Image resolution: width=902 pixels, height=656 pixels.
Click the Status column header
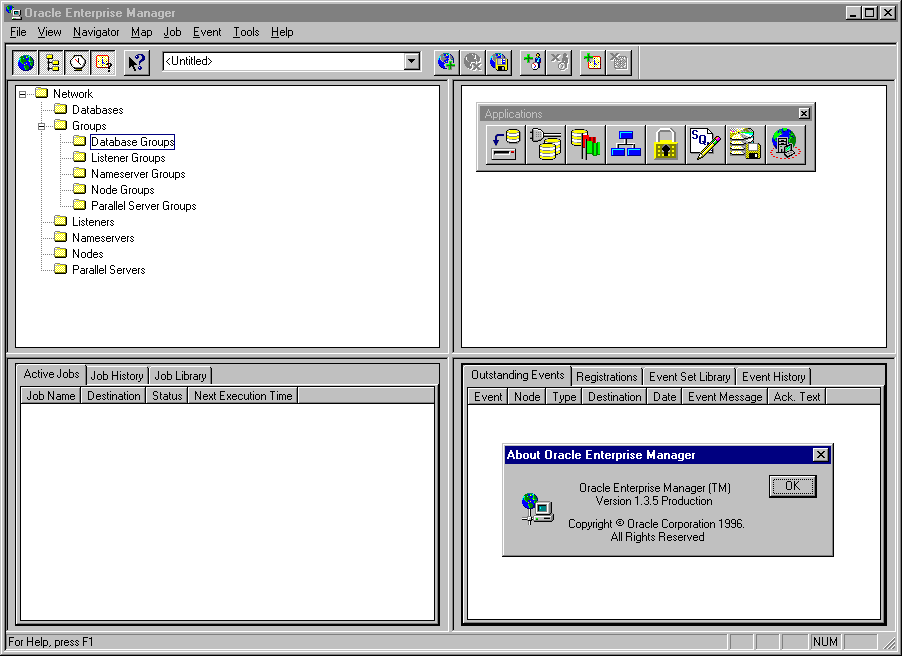[x=167, y=396]
